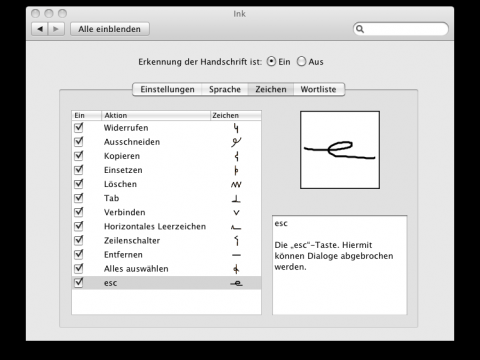Click the Tab gesture glyph
The height and width of the screenshot is (360, 480).
236,199
